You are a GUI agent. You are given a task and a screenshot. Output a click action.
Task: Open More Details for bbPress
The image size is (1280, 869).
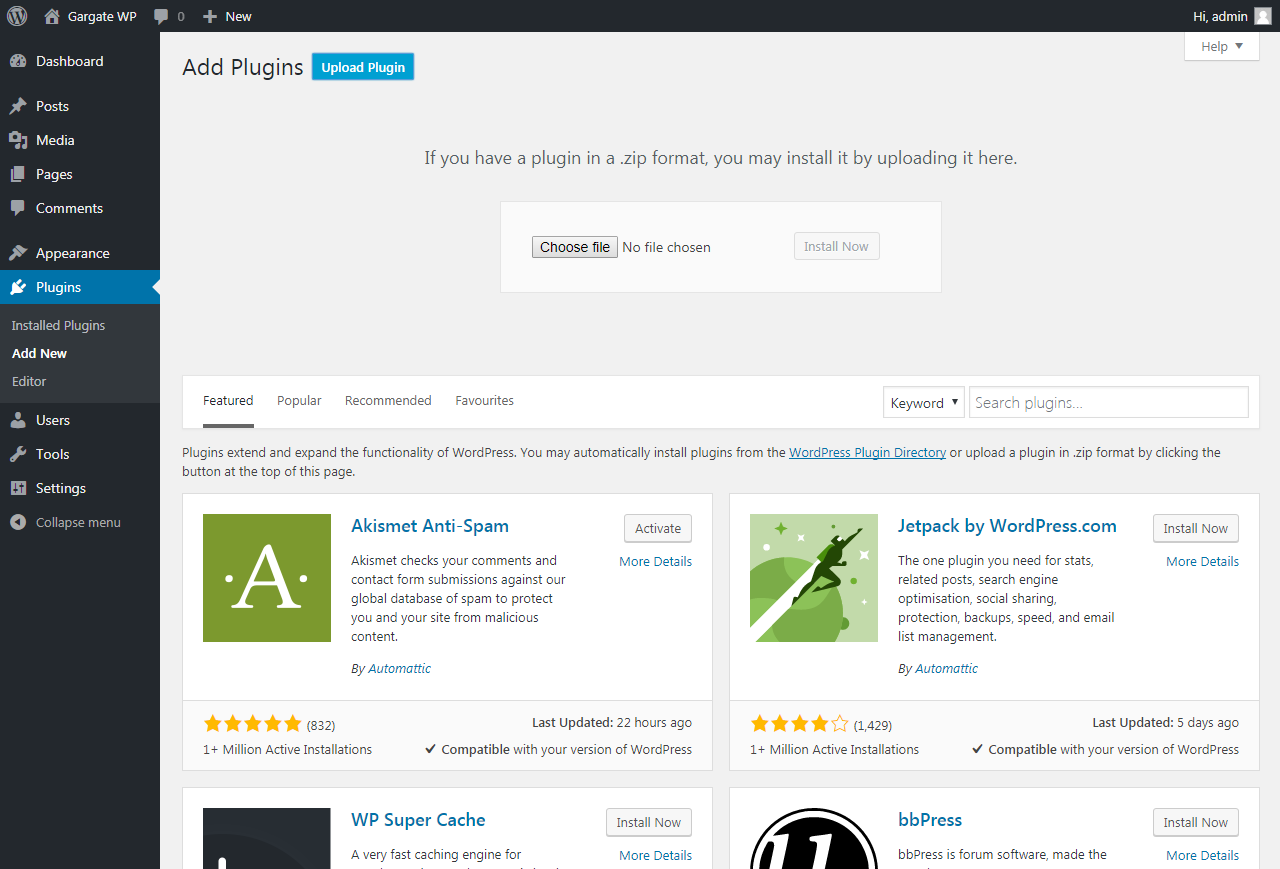pyautogui.click(x=1202, y=855)
